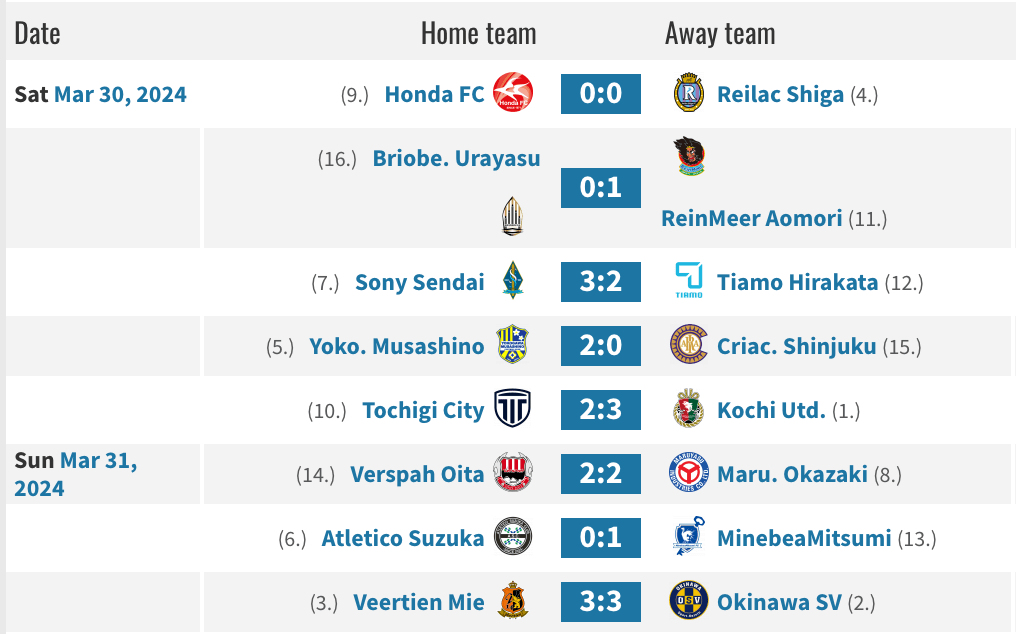Select the MinebeaMitsumi team name
Image resolution: width=1016 pixels, height=634 pixels.
(804, 538)
